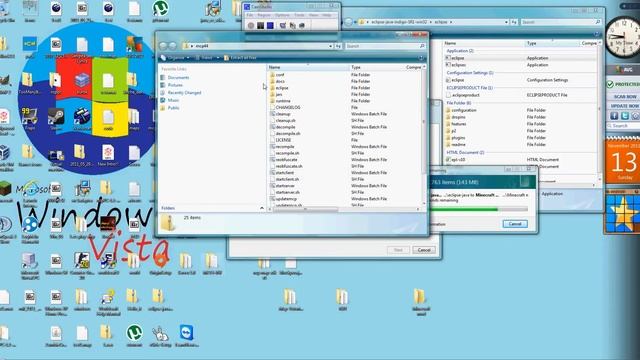Open the View menu in CamStudio
Viewport: 640px width, 360px height.
[313, 15]
